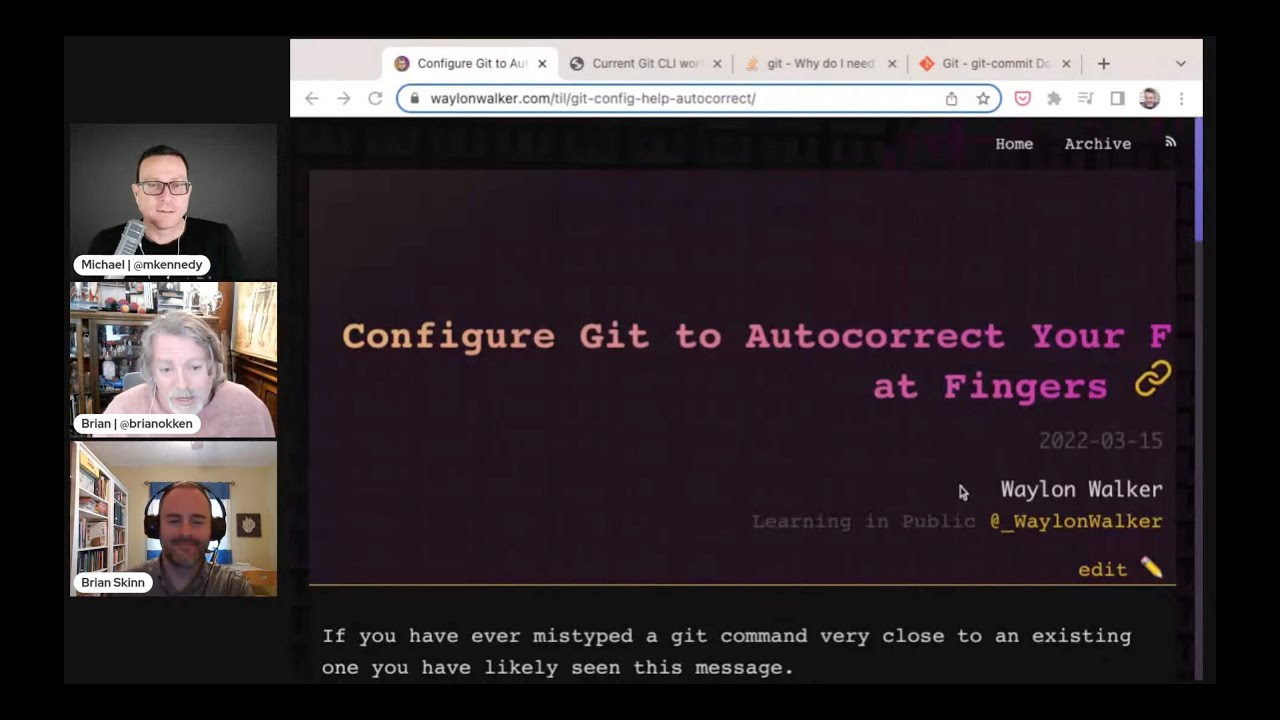The image size is (1280, 720).
Task: Toggle the browser side panel
Action: coord(1118,98)
